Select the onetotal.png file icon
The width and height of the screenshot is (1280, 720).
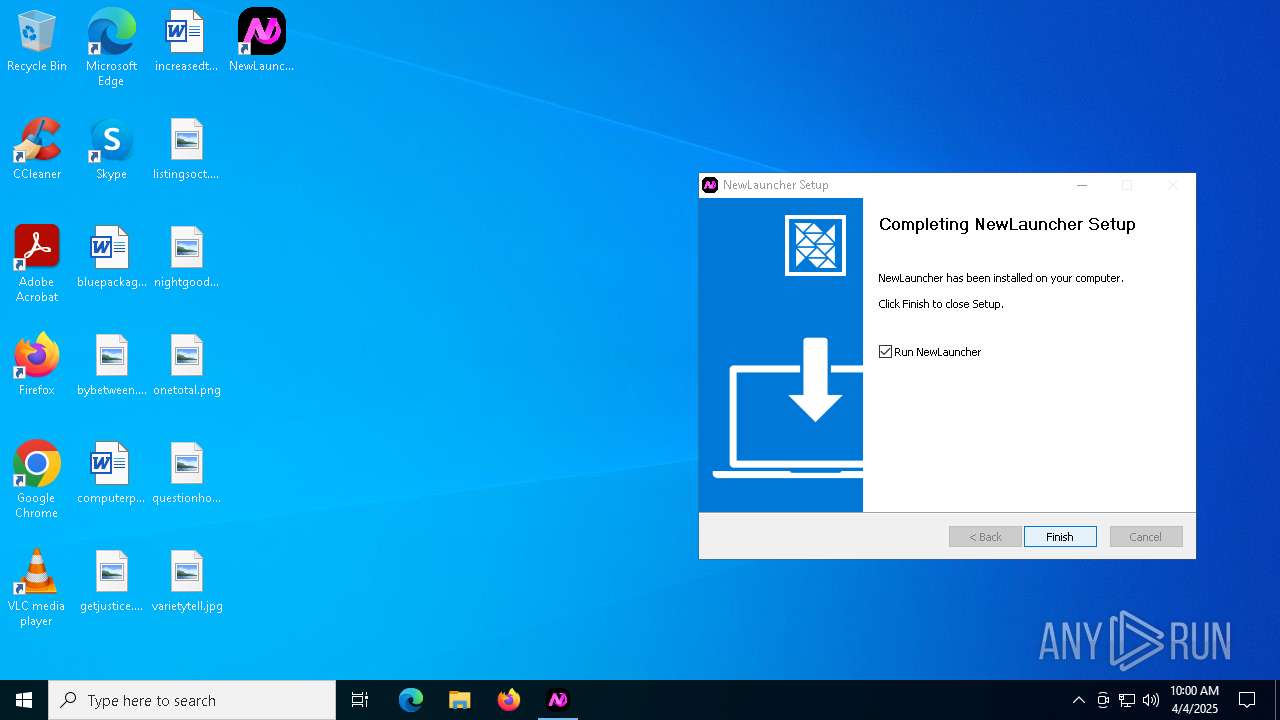coord(186,366)
